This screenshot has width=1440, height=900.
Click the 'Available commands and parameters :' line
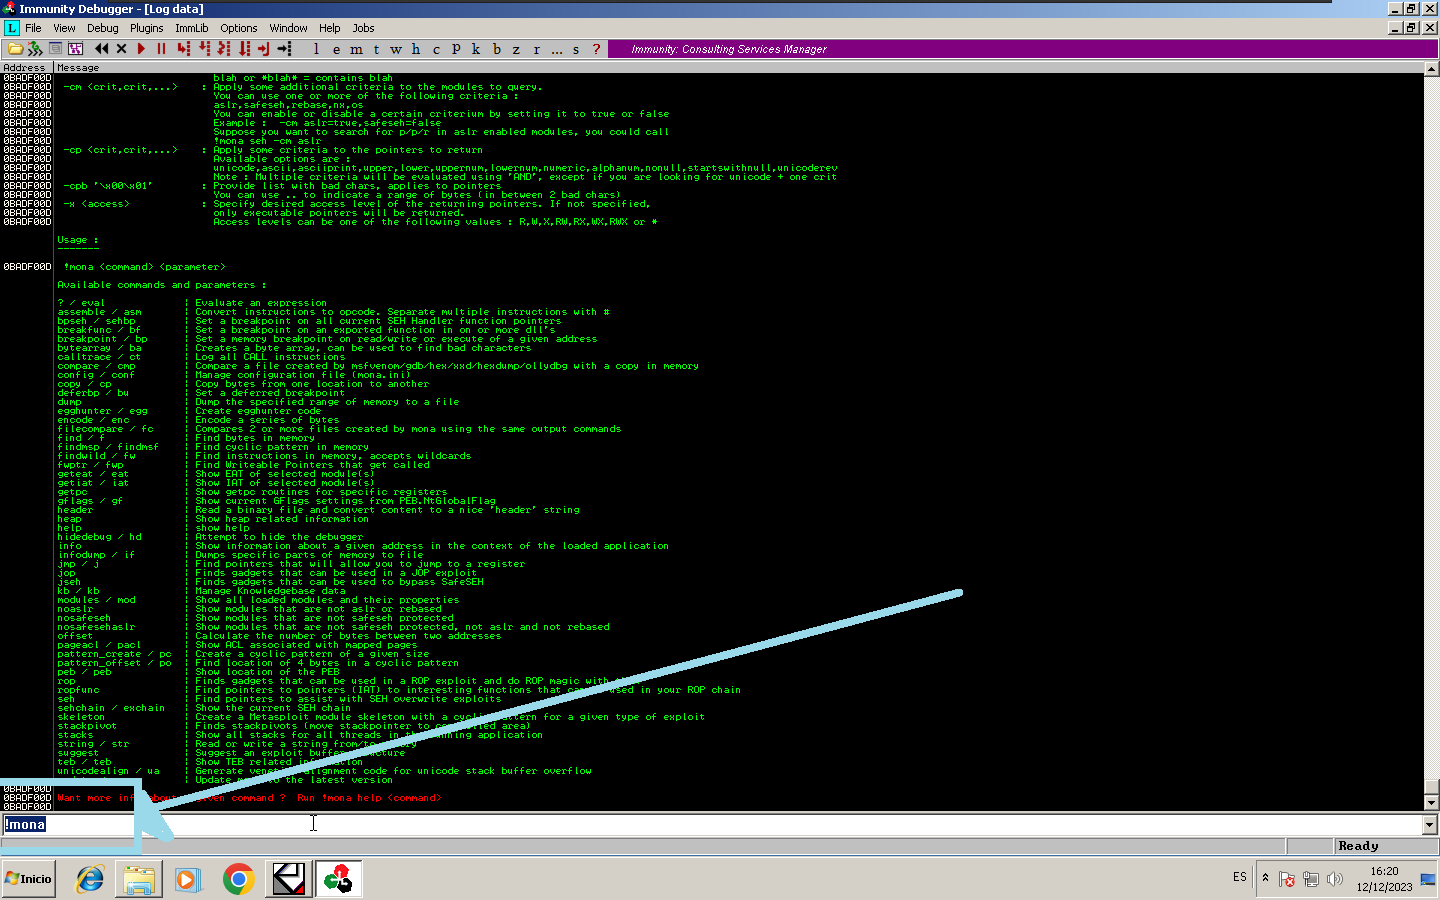tap(162, 285)
